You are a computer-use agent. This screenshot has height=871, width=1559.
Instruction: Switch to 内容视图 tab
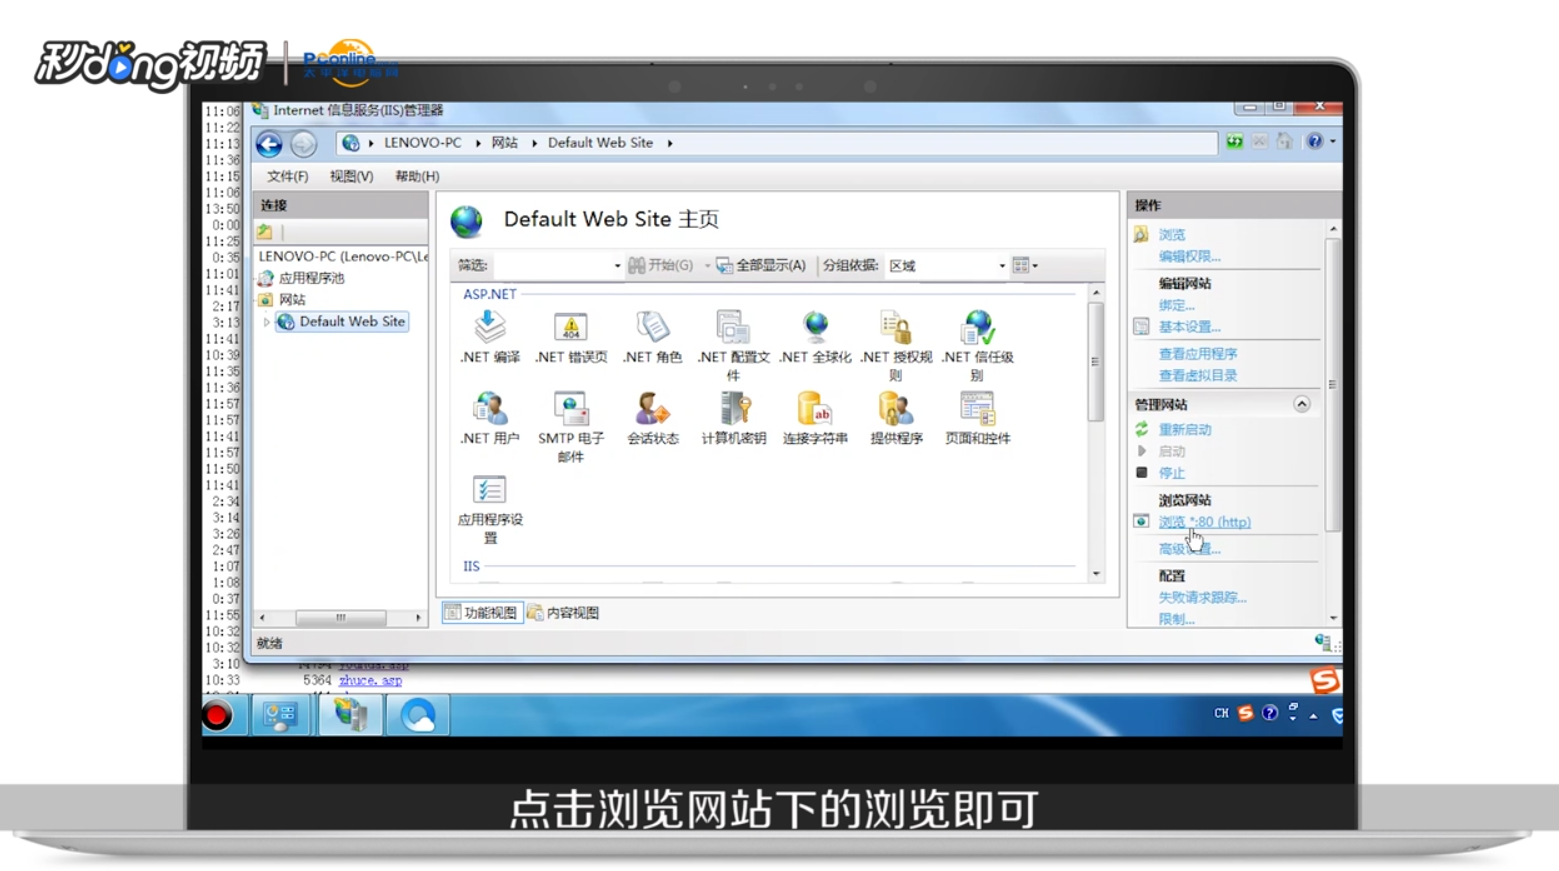[x=563, y=613]
